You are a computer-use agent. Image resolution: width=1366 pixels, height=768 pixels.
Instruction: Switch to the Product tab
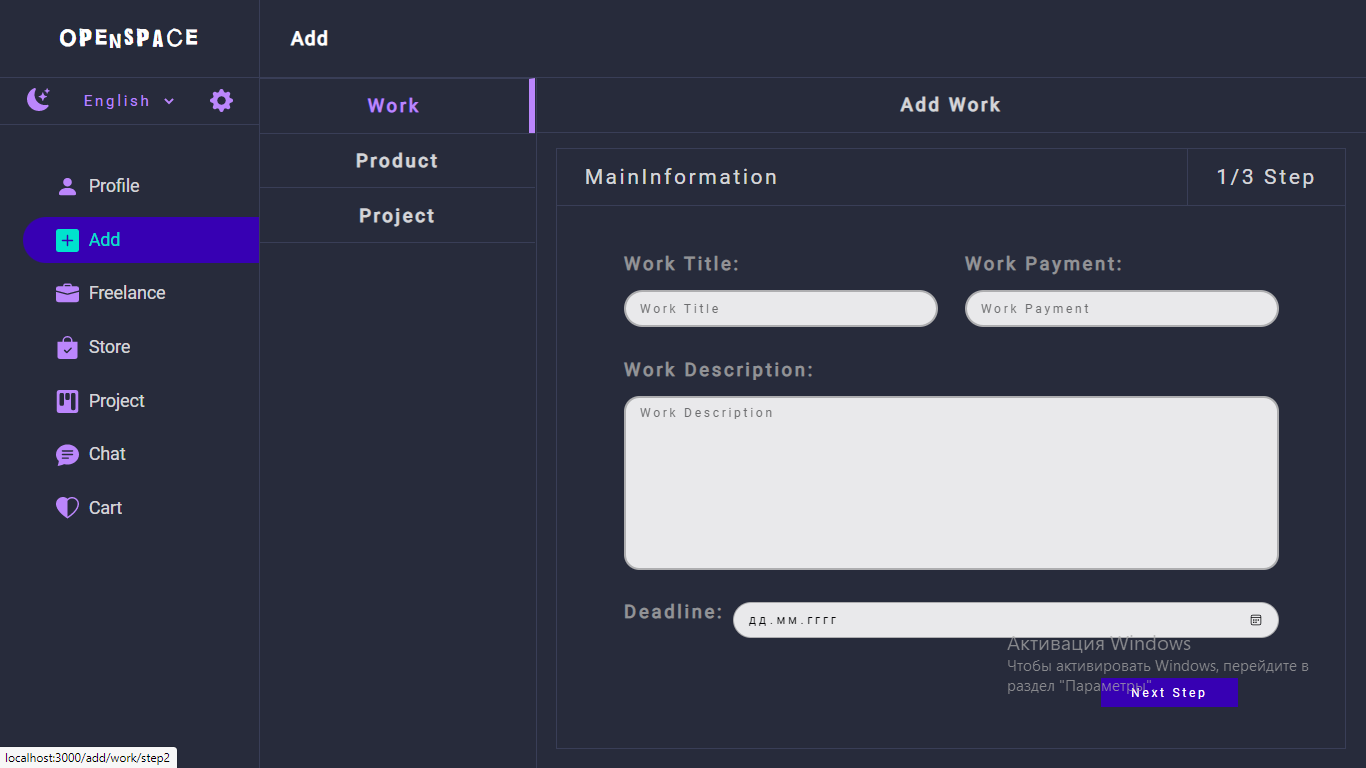pos(397,161)
